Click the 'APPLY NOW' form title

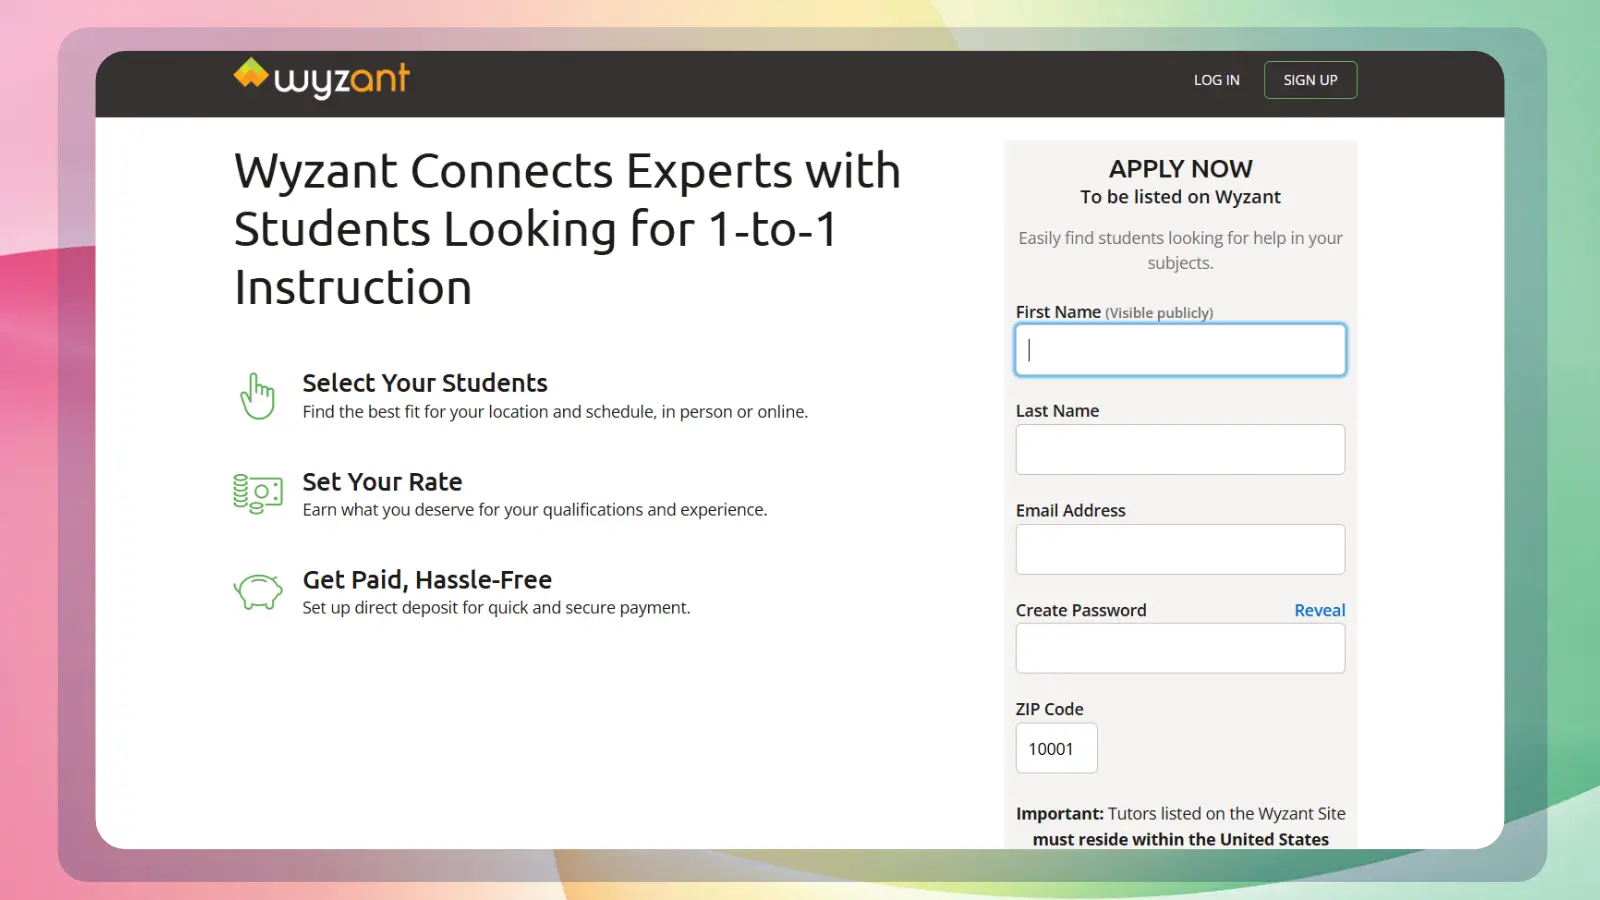click(x=1180, y=169)
